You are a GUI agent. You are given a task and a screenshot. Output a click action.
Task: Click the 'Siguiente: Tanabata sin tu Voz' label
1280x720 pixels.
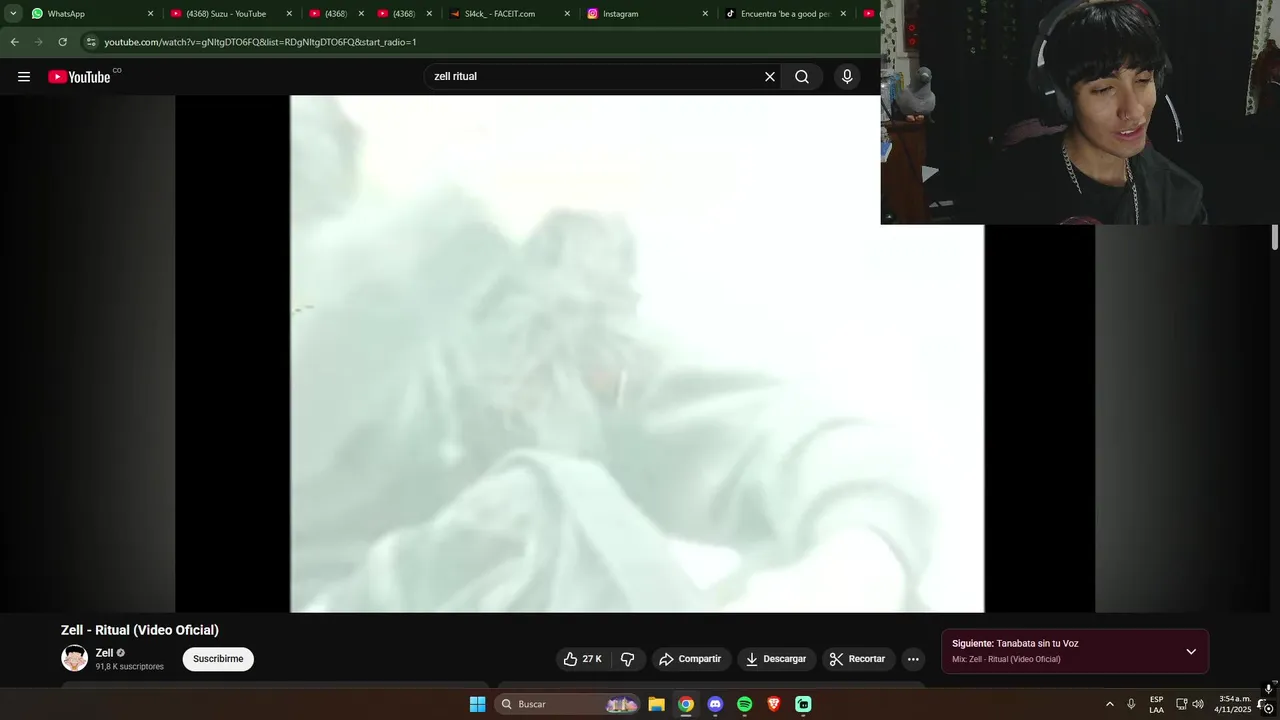pos(1015,644)
